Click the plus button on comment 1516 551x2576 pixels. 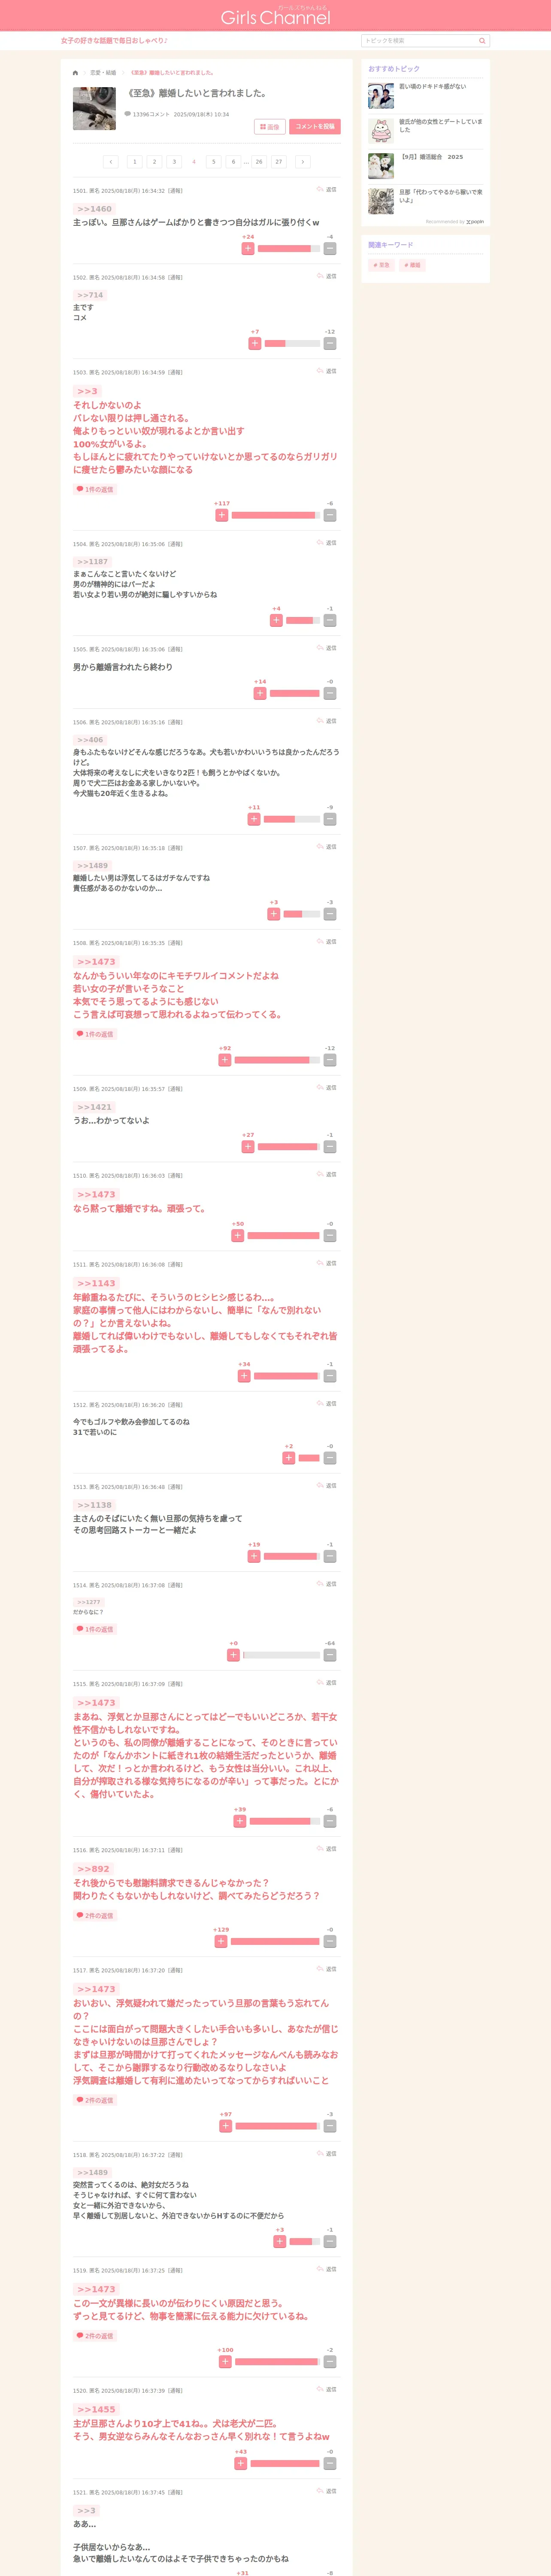221,1941
